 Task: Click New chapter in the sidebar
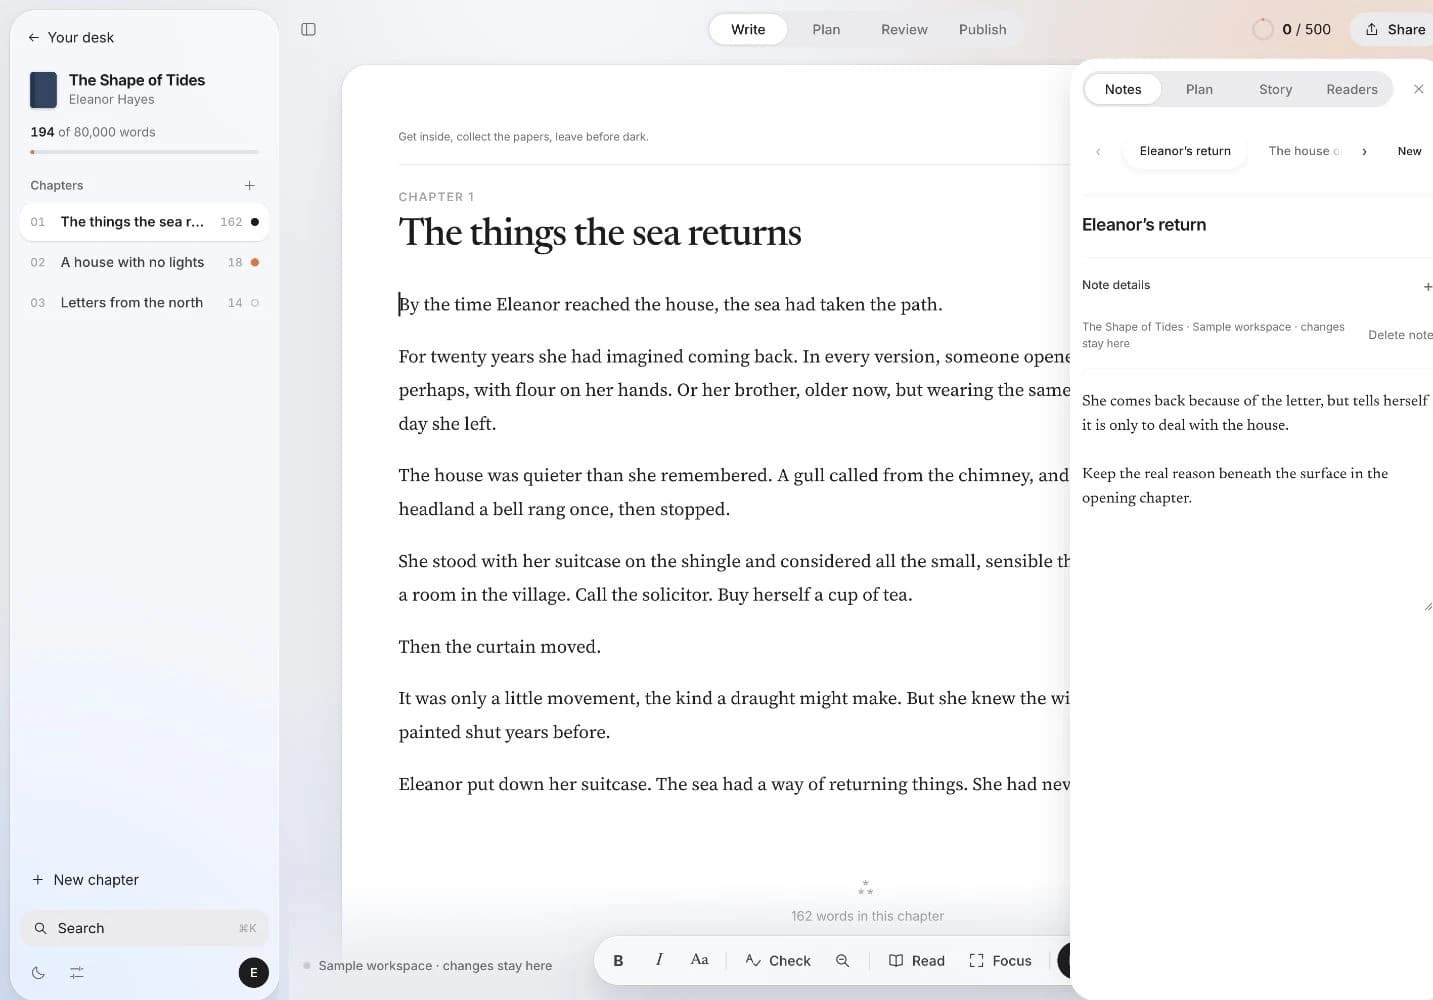tap(86, 880)
